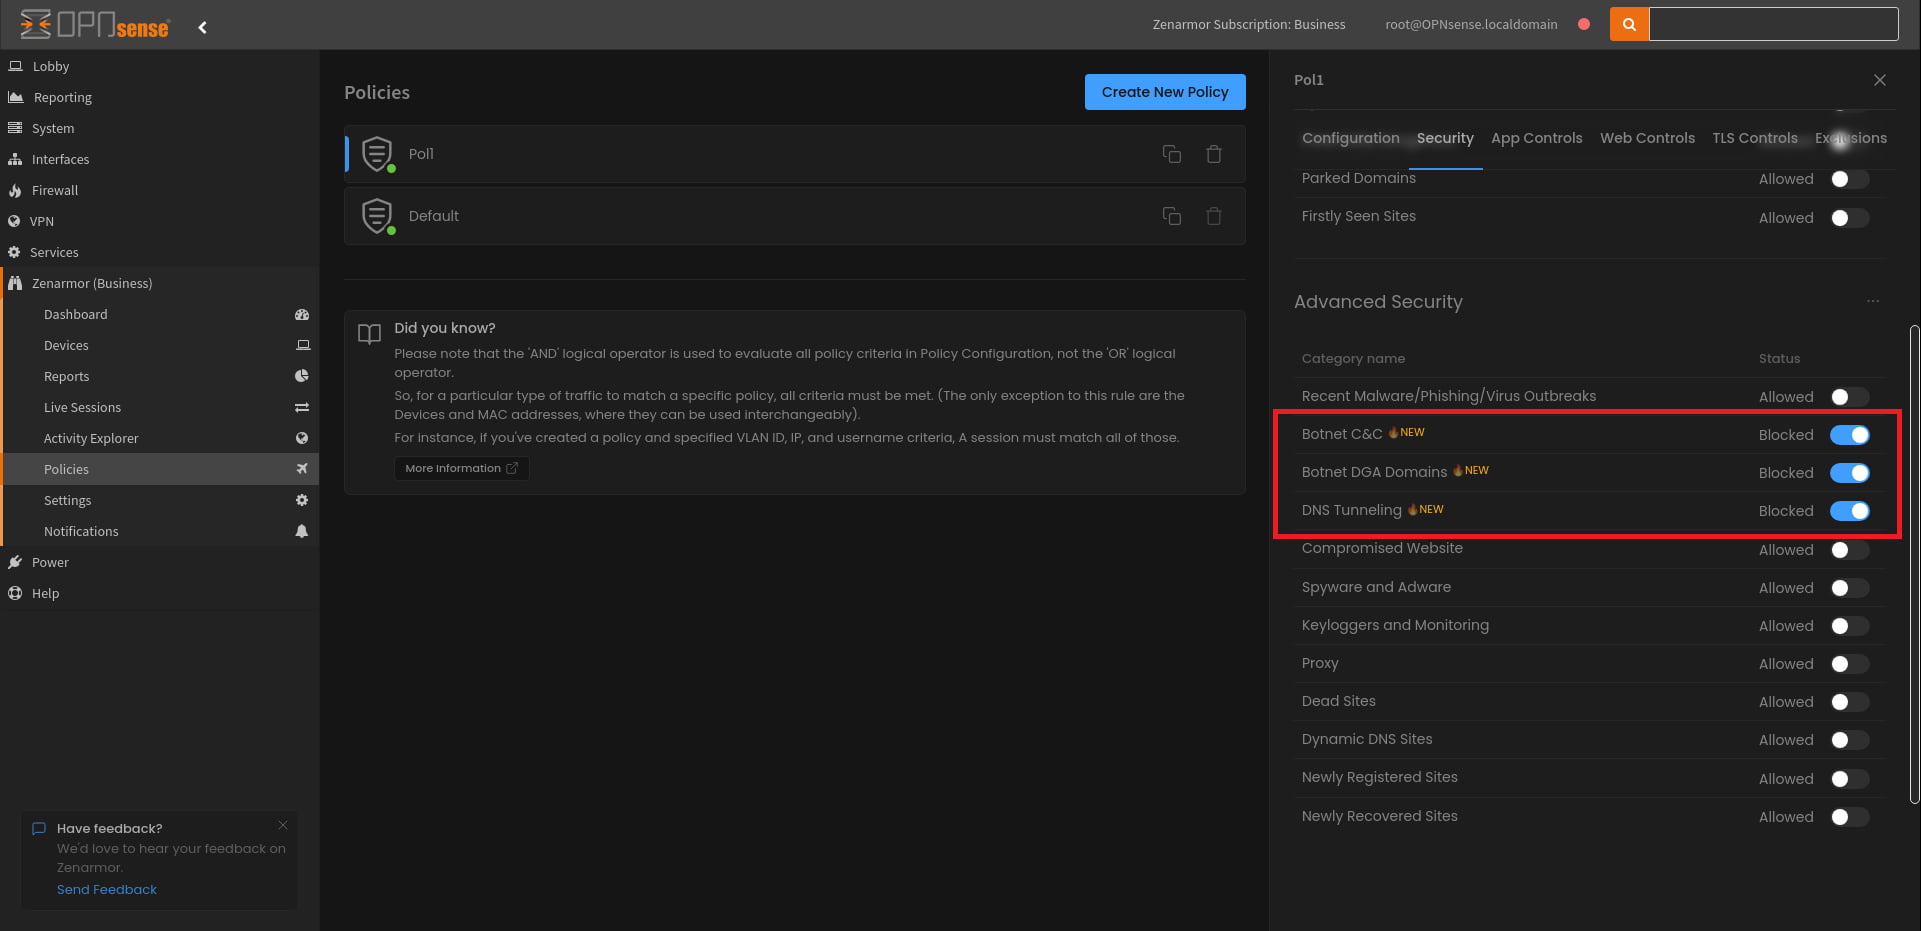Expand the Firewall menu
The height and width of the screenshot is (931, 1921).
coord(160,190)
